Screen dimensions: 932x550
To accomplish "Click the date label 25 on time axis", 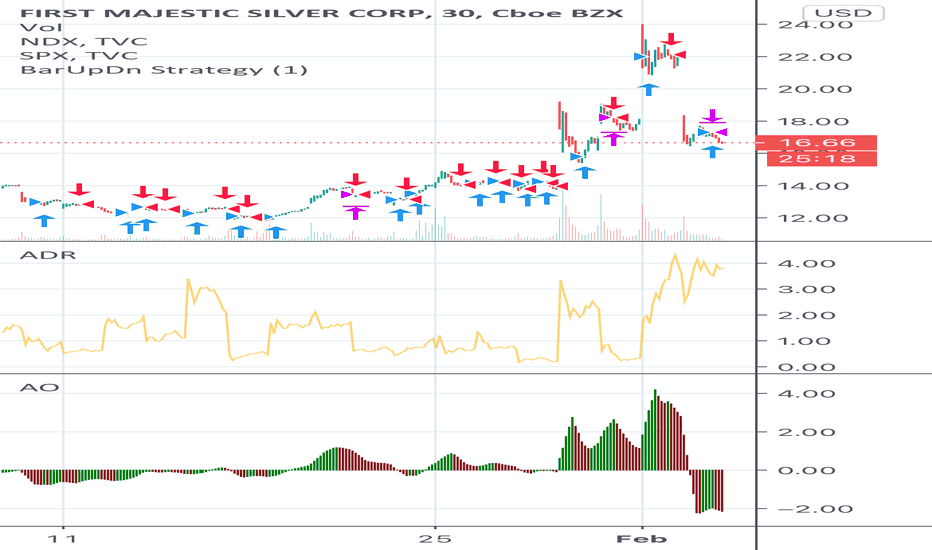I will tap(434, 539).
